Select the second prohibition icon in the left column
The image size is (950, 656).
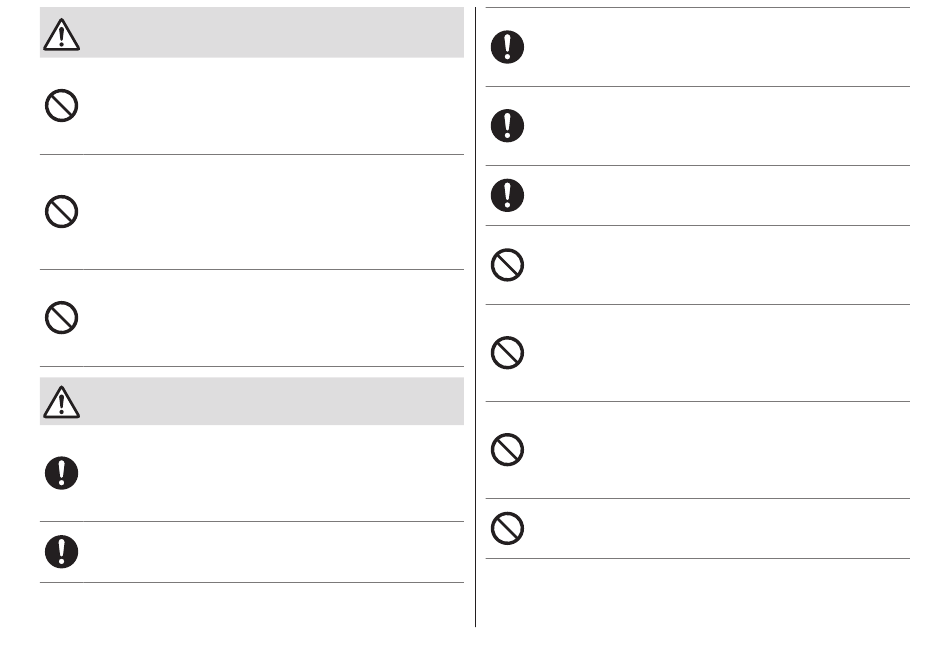pos(61,211)
